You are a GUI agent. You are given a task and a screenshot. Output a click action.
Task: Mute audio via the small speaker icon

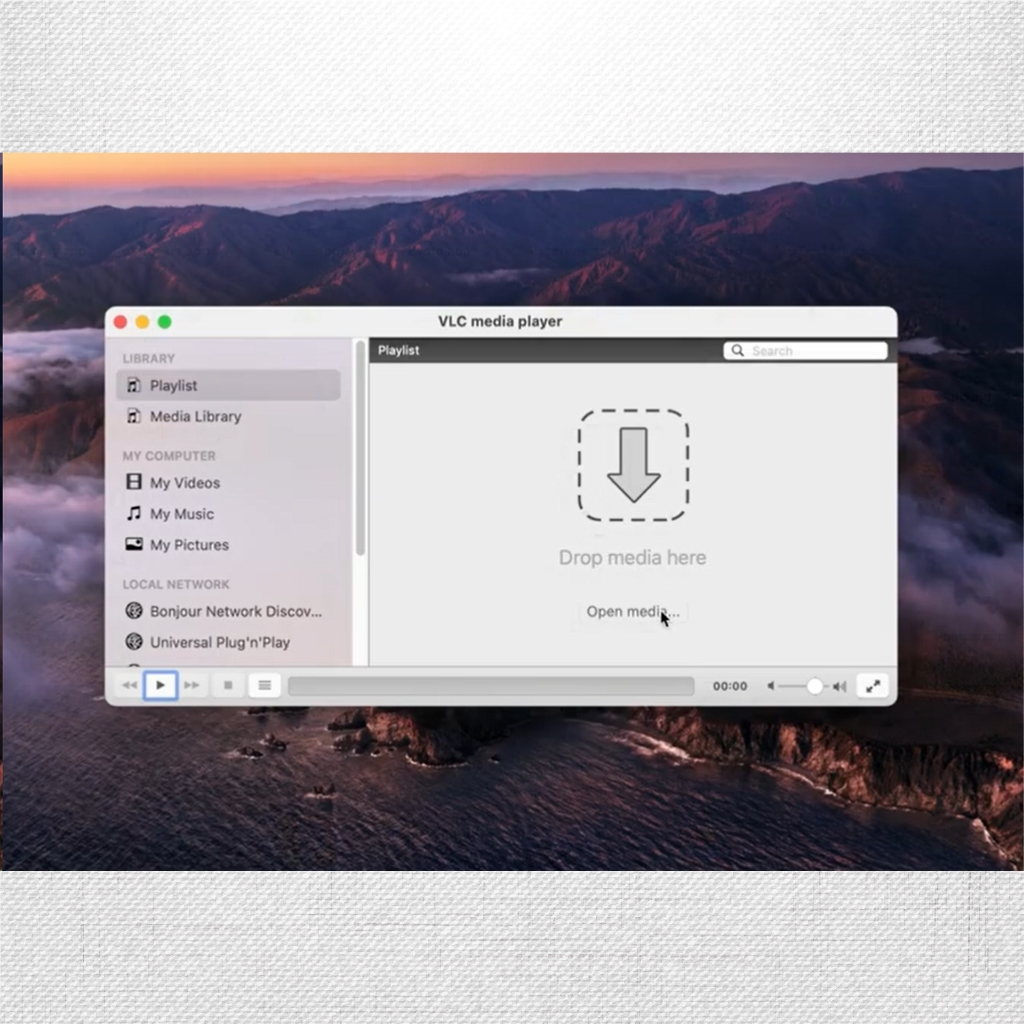click(x=771, y=686)
